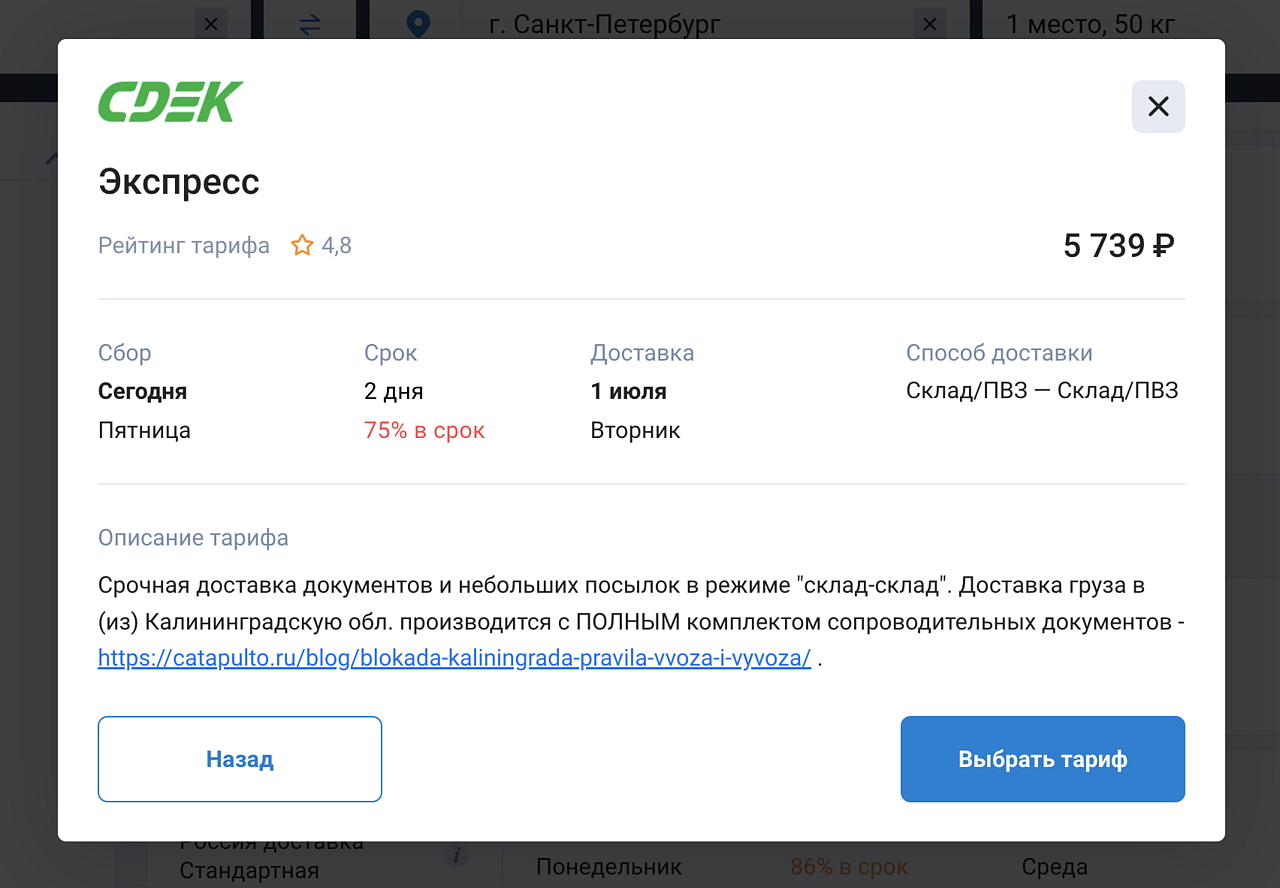Screen dimensions: 1280x888
Task: Click the info icon beside Стандартная tariff
Action: tap(457, 855)
